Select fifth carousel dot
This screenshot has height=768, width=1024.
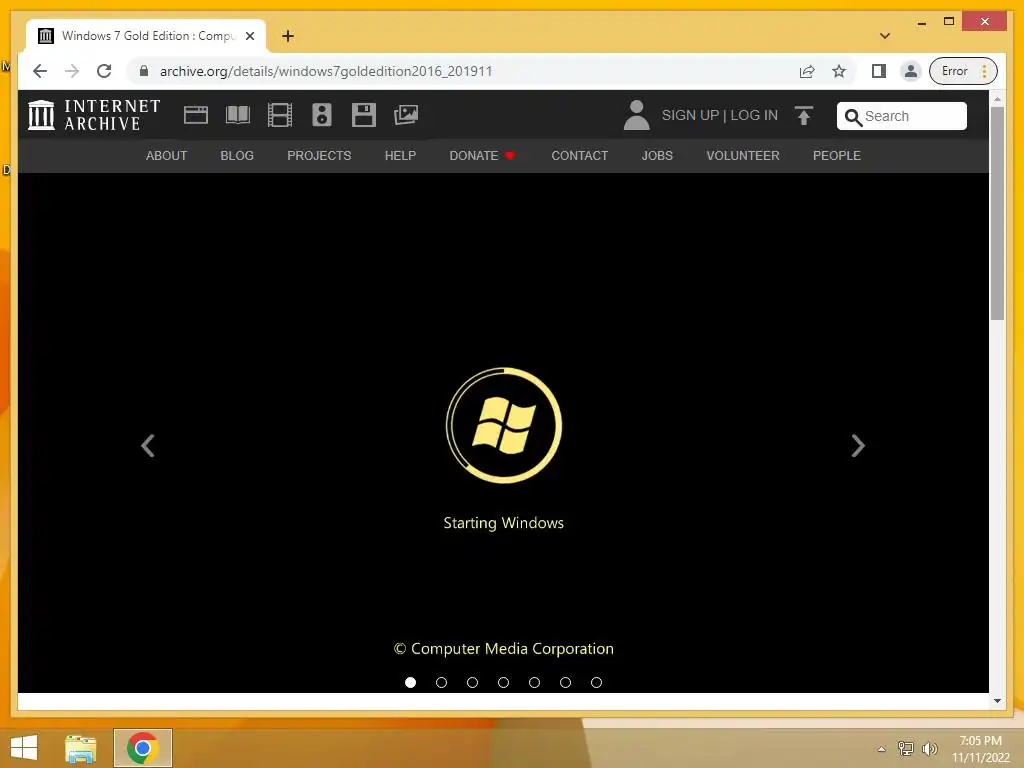[x=534, y=682]
